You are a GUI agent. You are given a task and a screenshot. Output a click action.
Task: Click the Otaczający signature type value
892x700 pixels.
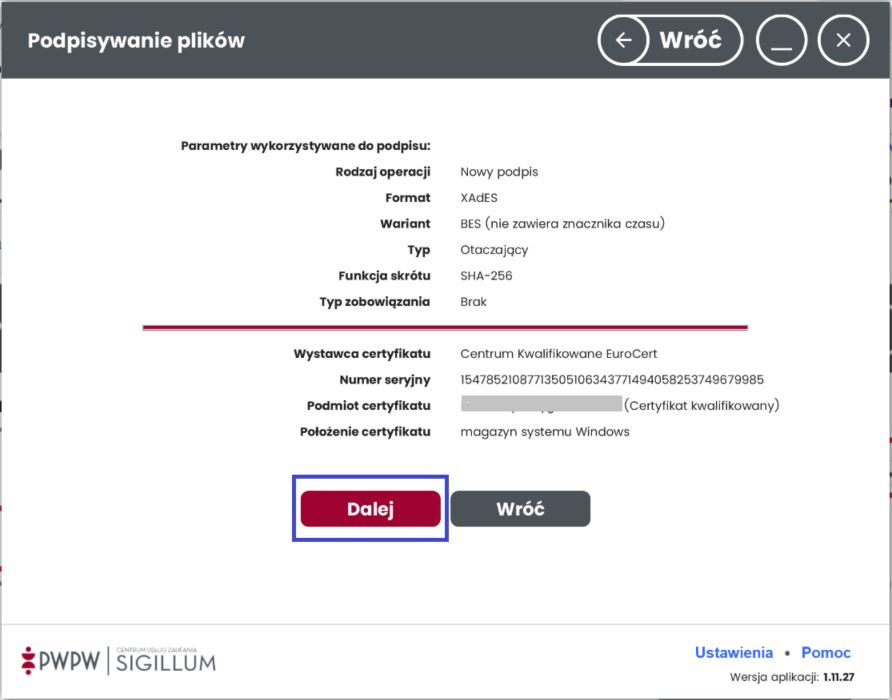tap(494, 250)
